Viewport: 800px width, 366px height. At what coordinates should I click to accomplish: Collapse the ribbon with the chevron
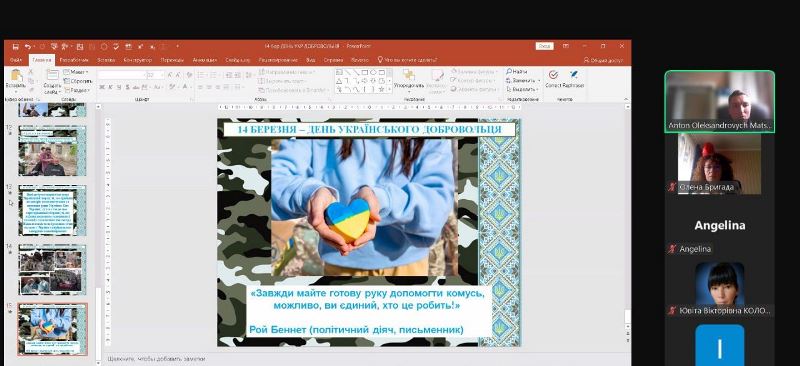pyautogui.click(x=626, y=99)
